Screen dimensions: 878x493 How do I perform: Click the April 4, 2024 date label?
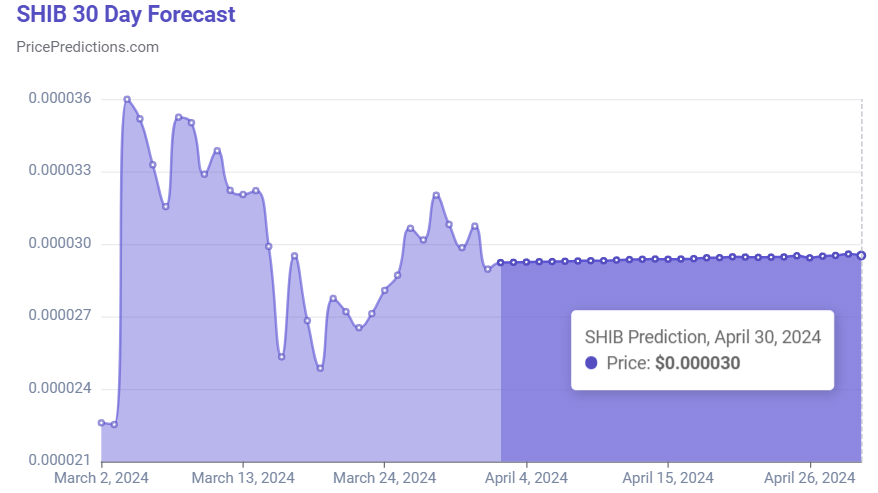[x=525, y=478]
